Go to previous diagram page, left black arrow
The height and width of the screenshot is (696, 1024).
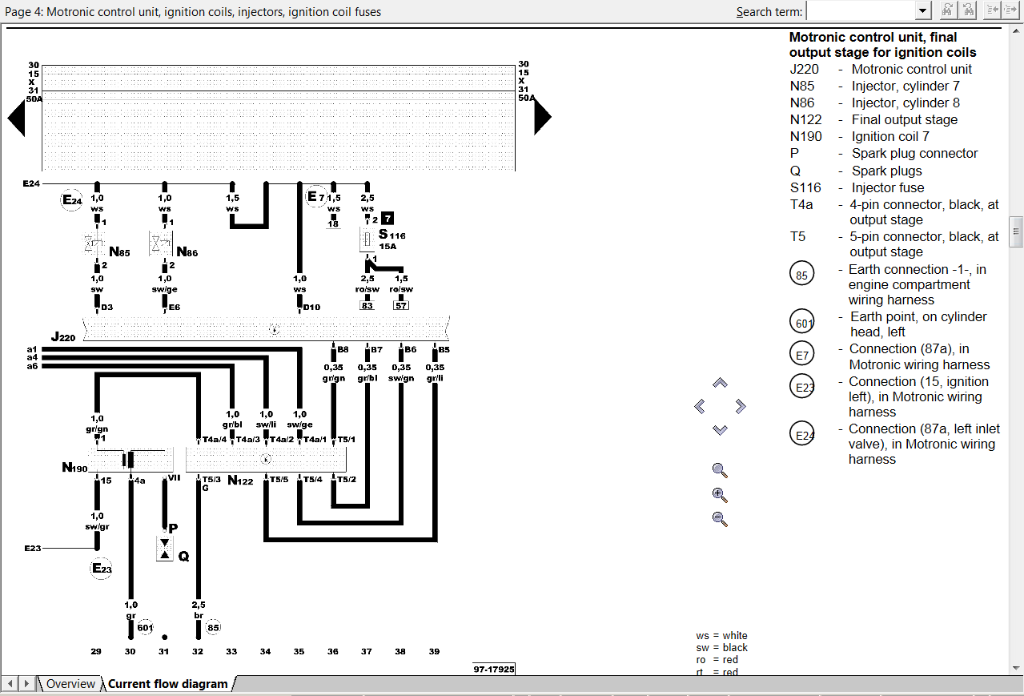16,118
